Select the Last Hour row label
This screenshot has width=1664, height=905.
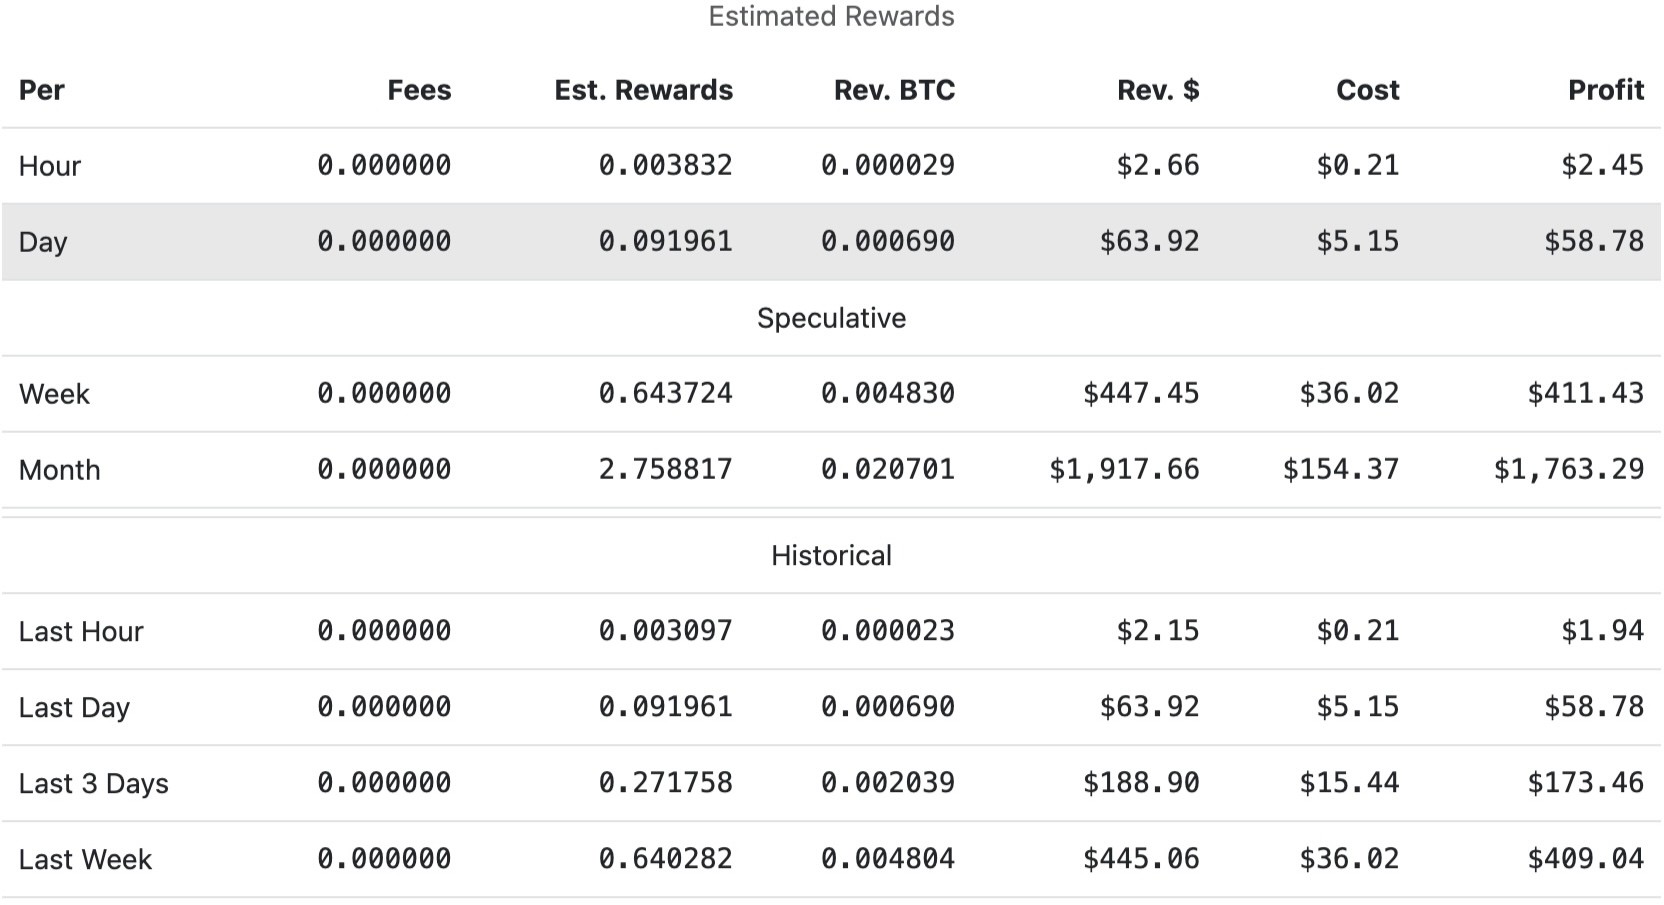[81, 632]
